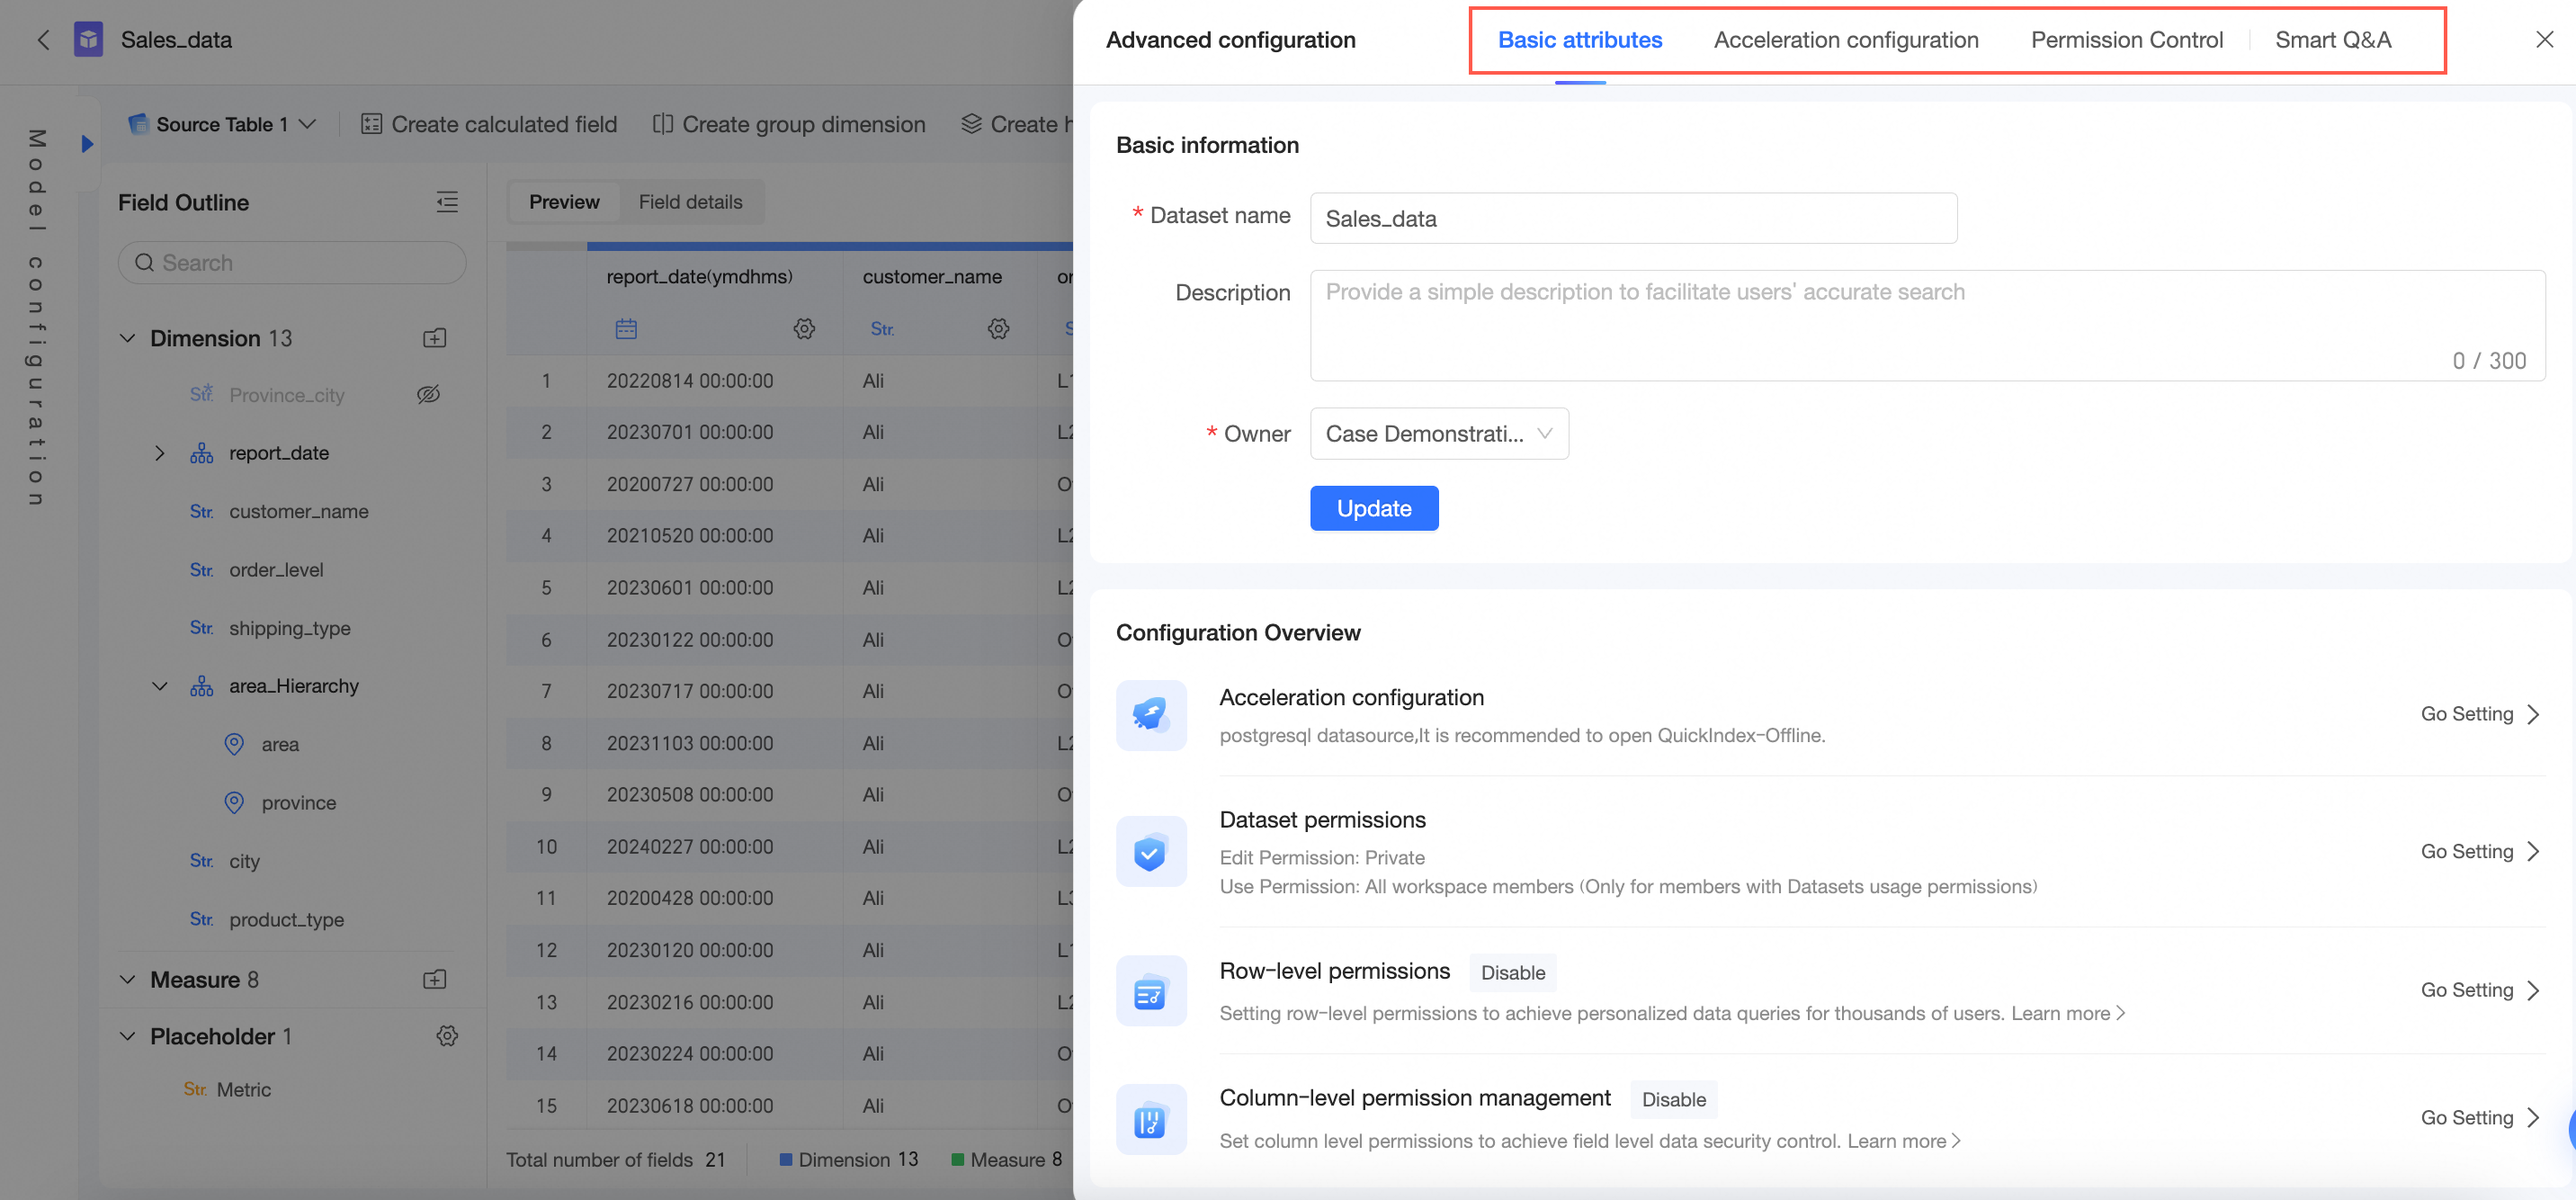Click the calendar type icon under report_date

click(x=626, y=329)
